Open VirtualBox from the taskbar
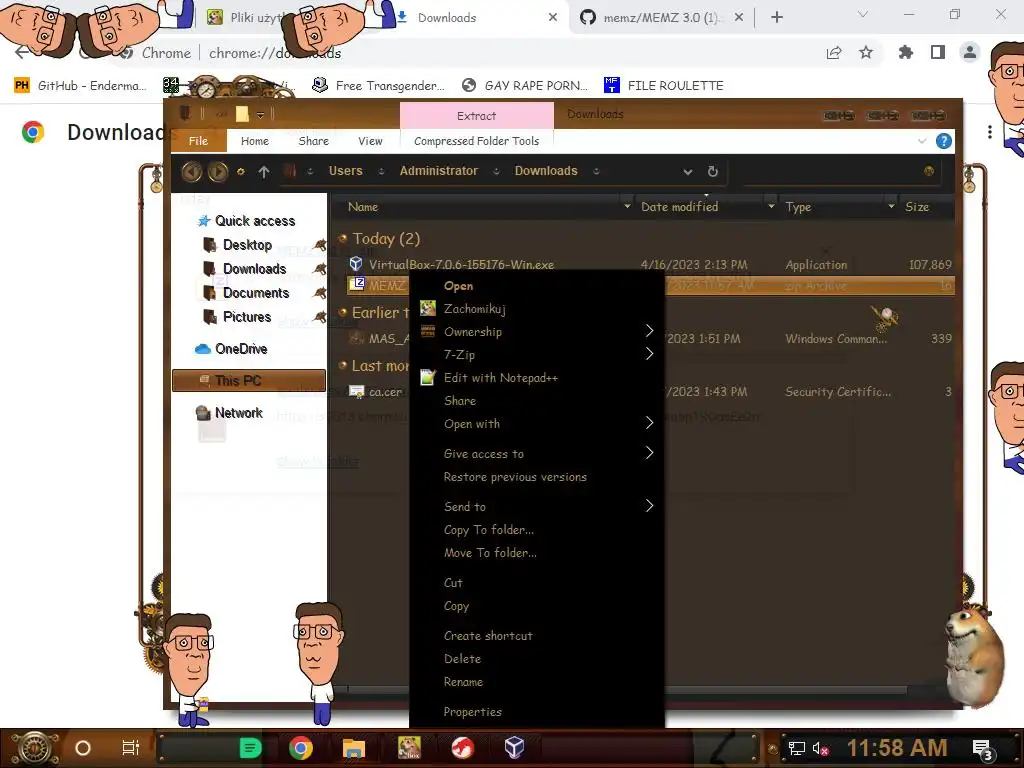 pyautogui.click(x=514, y=748)
